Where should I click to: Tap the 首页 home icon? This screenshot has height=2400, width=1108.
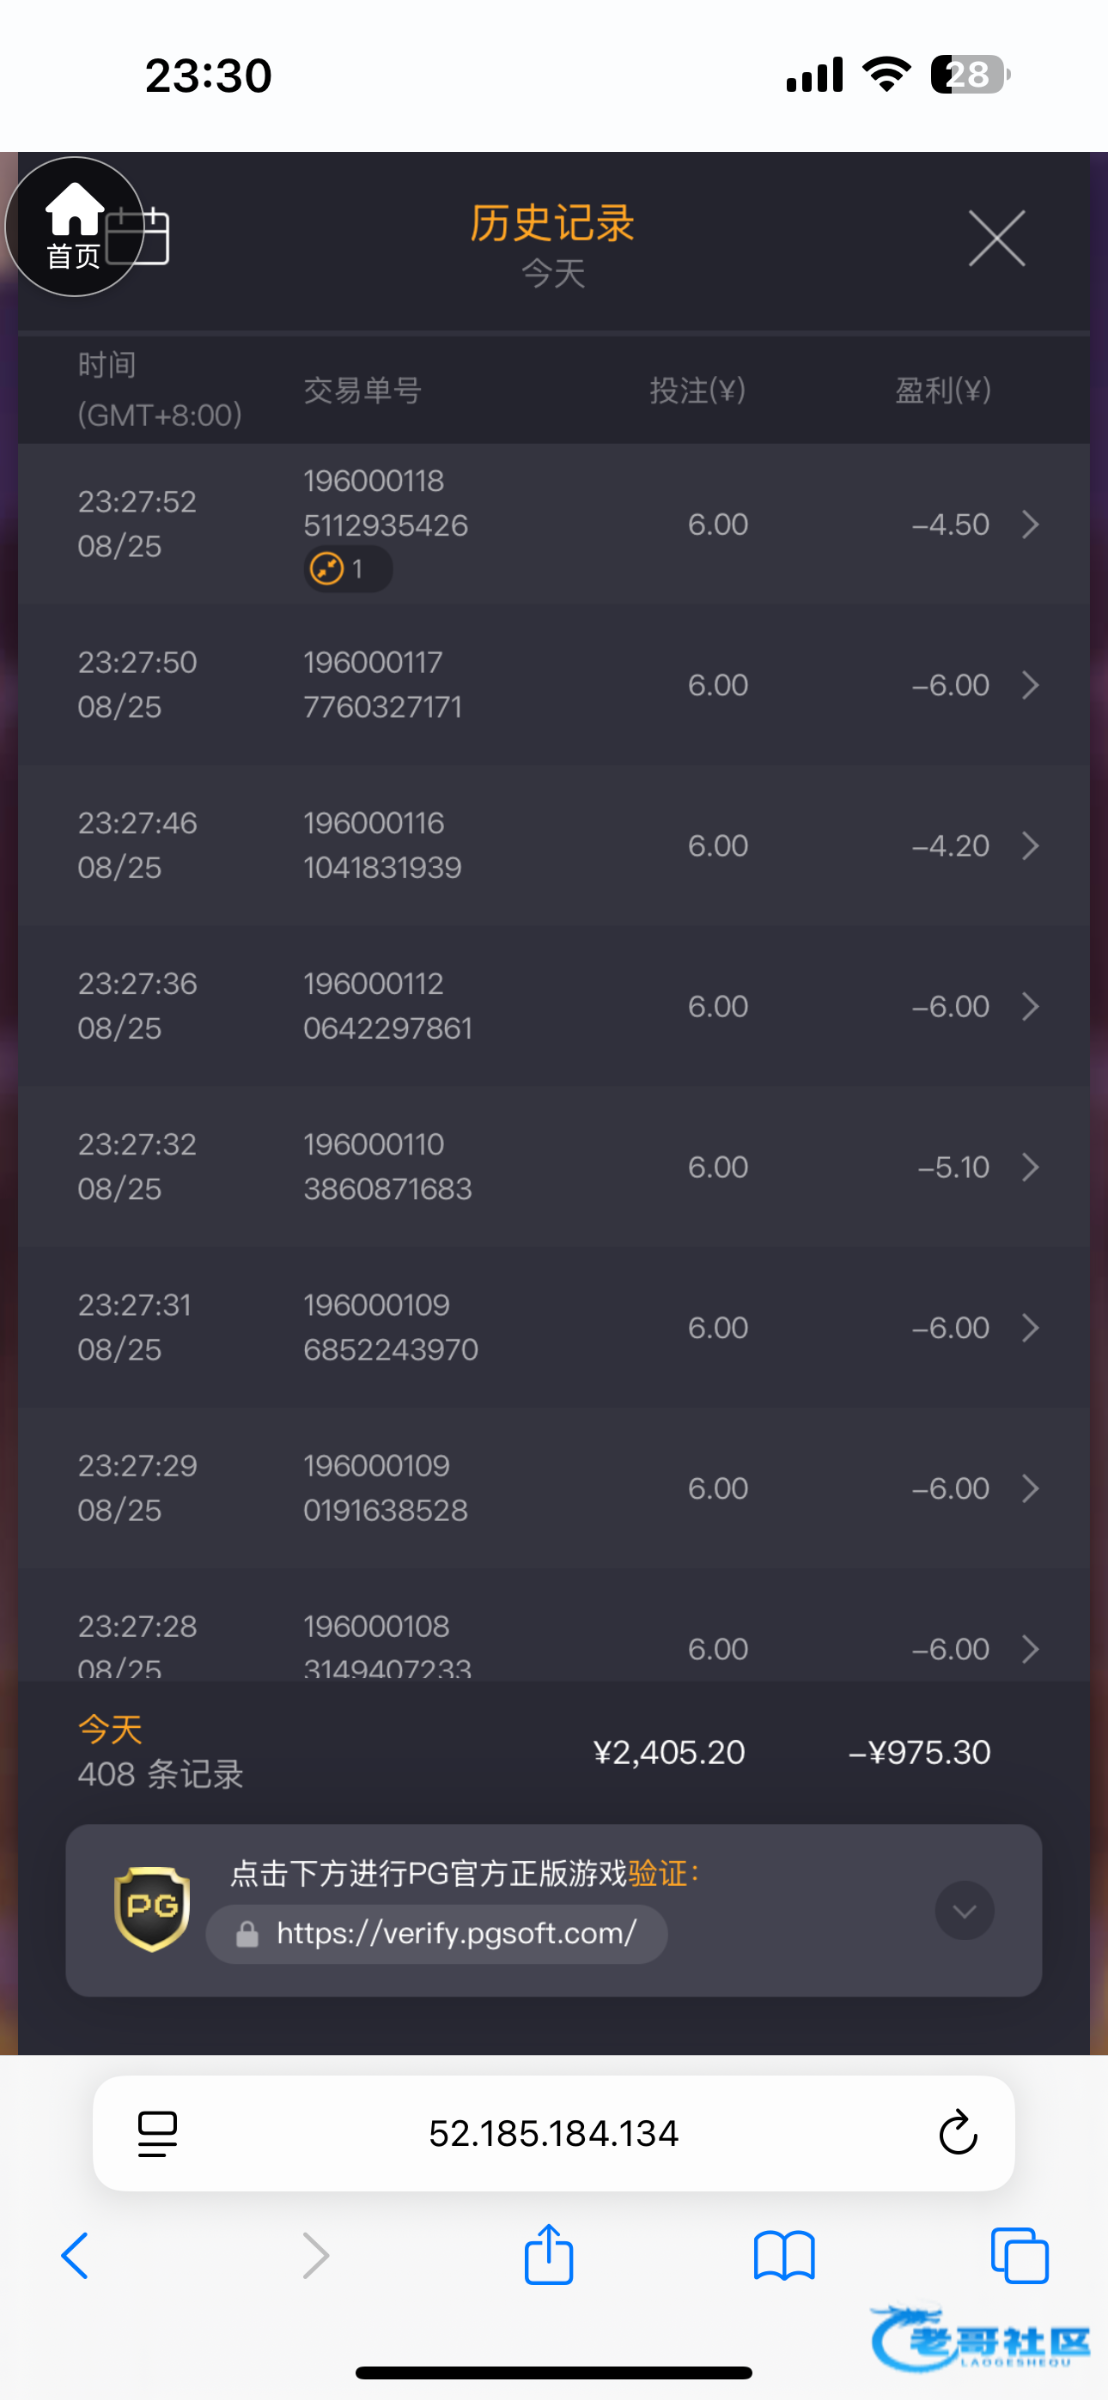coord(73,226)
